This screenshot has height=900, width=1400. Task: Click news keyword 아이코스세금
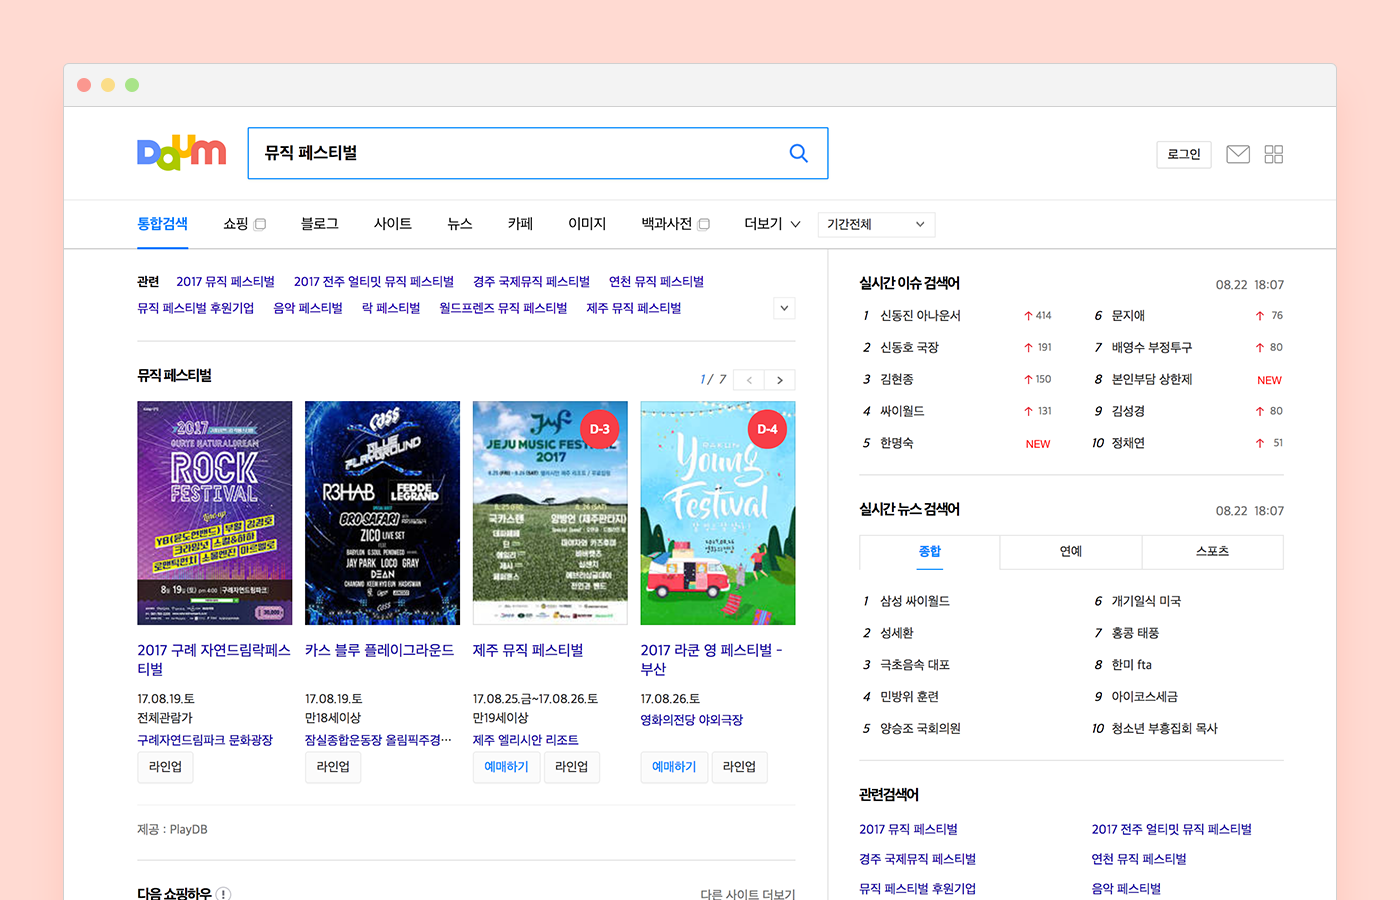click(1145, 697)
